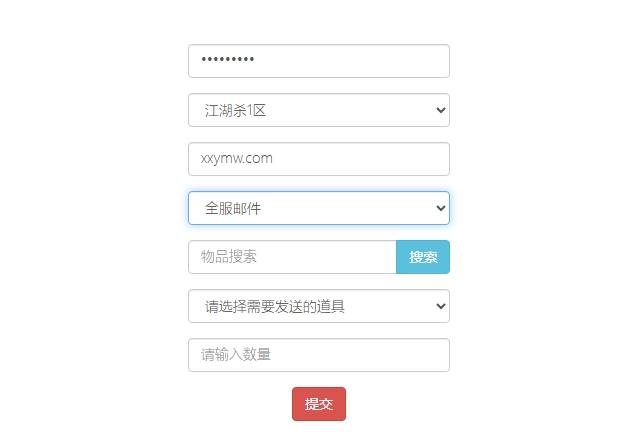Click the 江湖杀1区 label text in selector
The width and height of the screenshot is (641, 443).
pyautogui.click(x=235, y=110)
